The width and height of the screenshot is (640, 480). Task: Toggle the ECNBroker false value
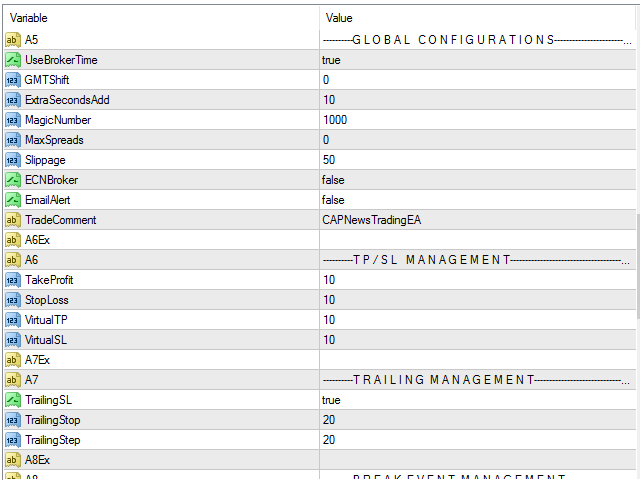coord(333,180)
